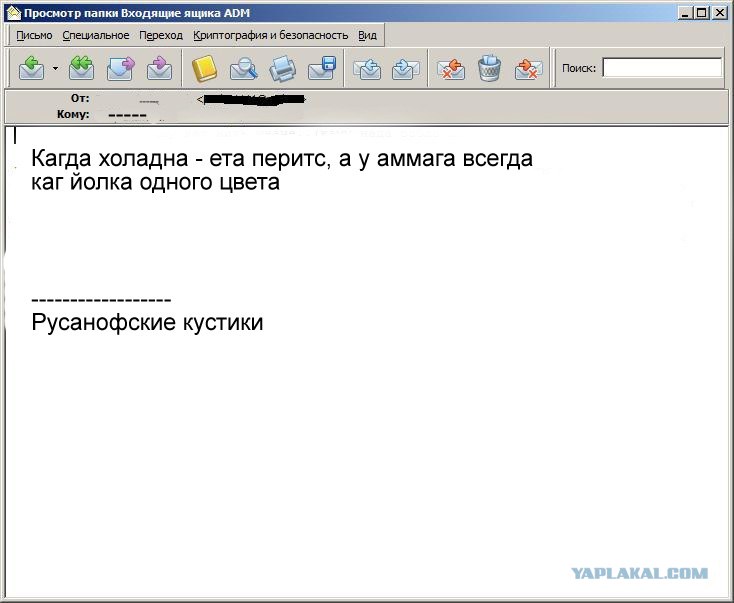Viewport: 734px width, 603px height.
Task: Minimize the message viewer window
Action: click(685, 13)
